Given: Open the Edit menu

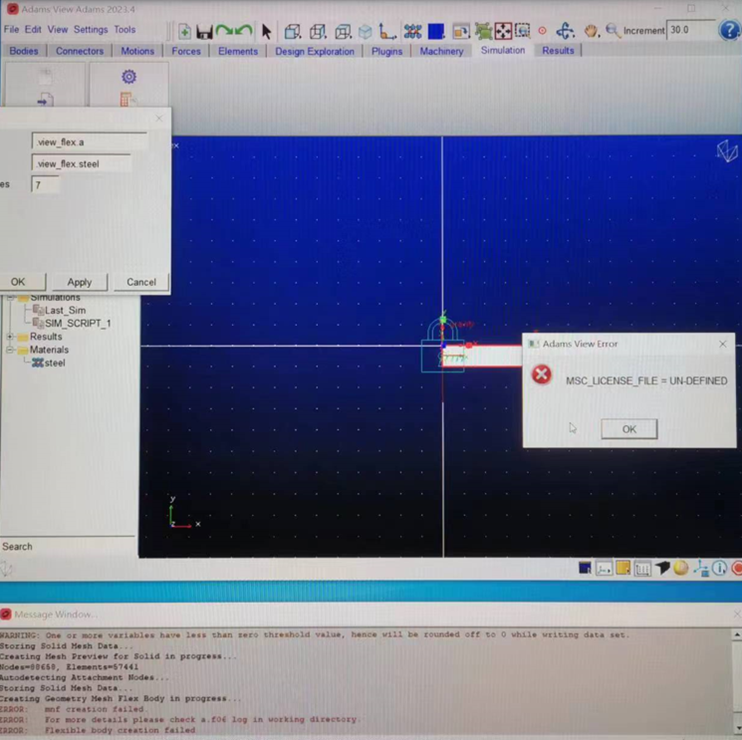Looking at the screenshot, I should pyautogui.click(x=33, y=29).
